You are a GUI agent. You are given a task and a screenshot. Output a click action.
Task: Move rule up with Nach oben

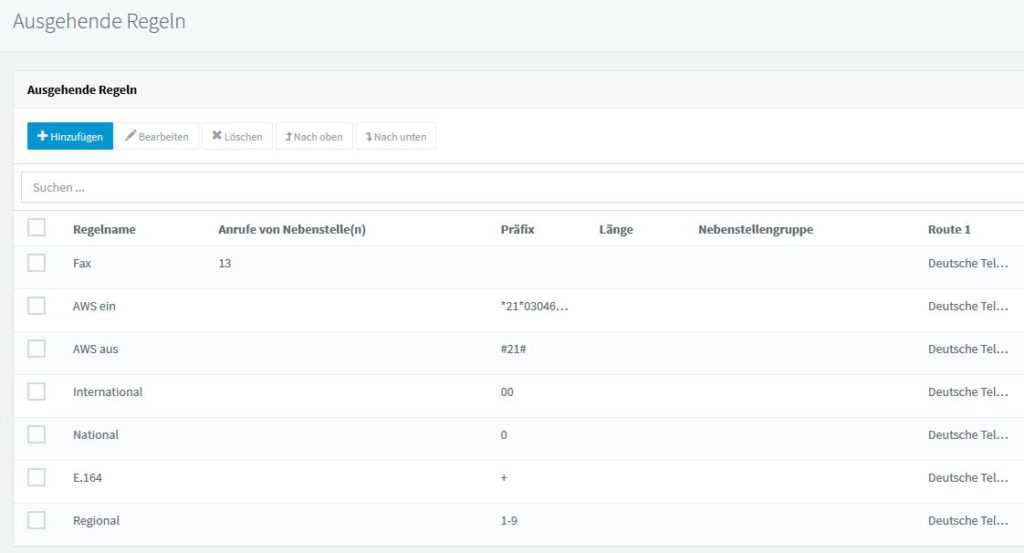click(x=314, y=136)
